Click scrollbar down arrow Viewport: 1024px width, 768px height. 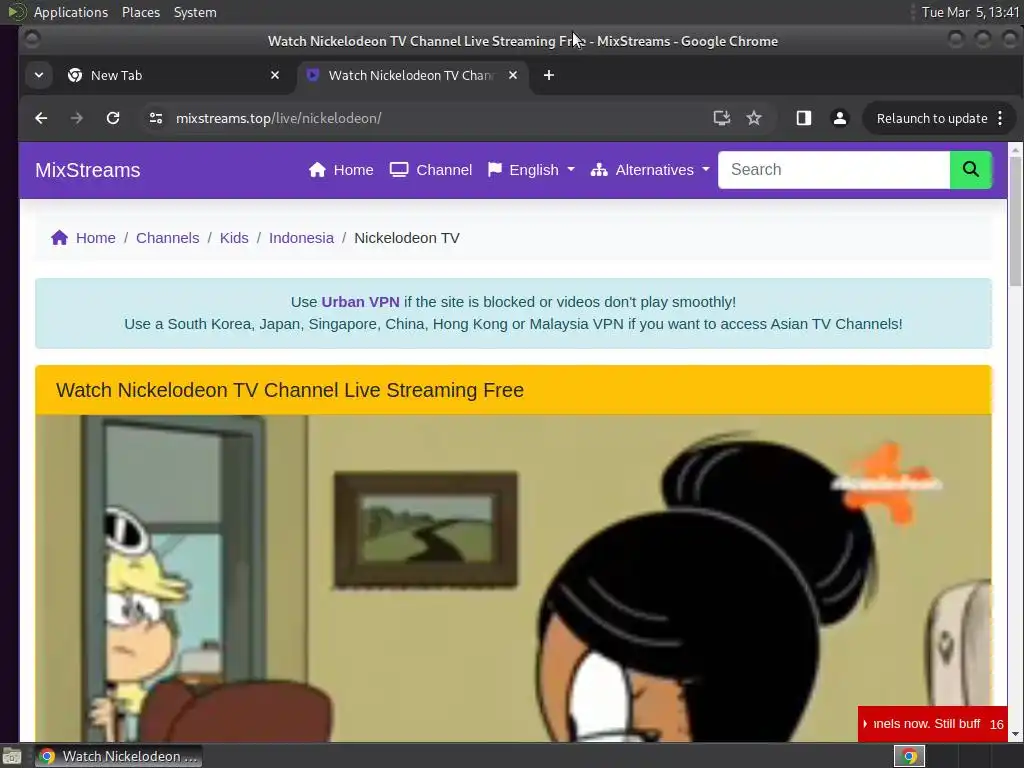click(x=1015, y=734)
